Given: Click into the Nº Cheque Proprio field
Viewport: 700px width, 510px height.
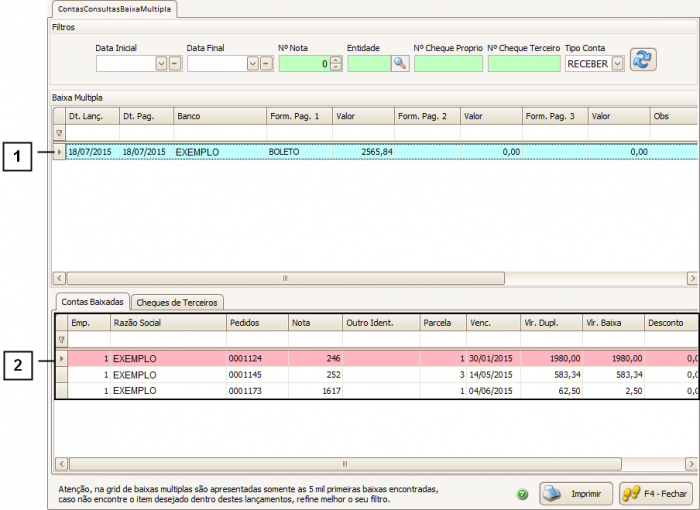Looking at the screenshot, I should pyautogui.click(x=447, y=64).
